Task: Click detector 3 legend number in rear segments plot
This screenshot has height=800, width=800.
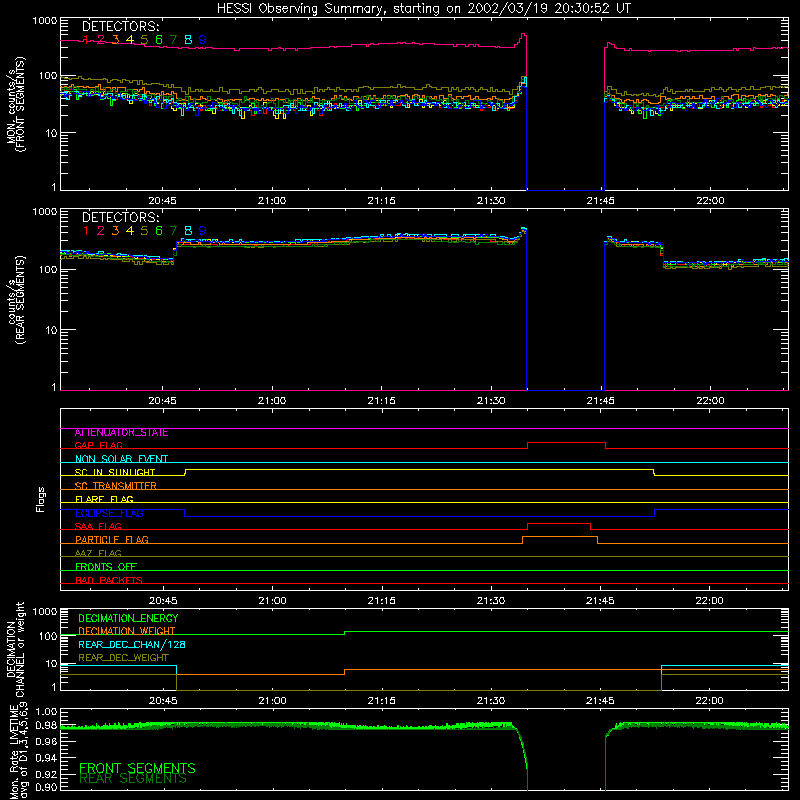Action: click(x=115, y=231)
